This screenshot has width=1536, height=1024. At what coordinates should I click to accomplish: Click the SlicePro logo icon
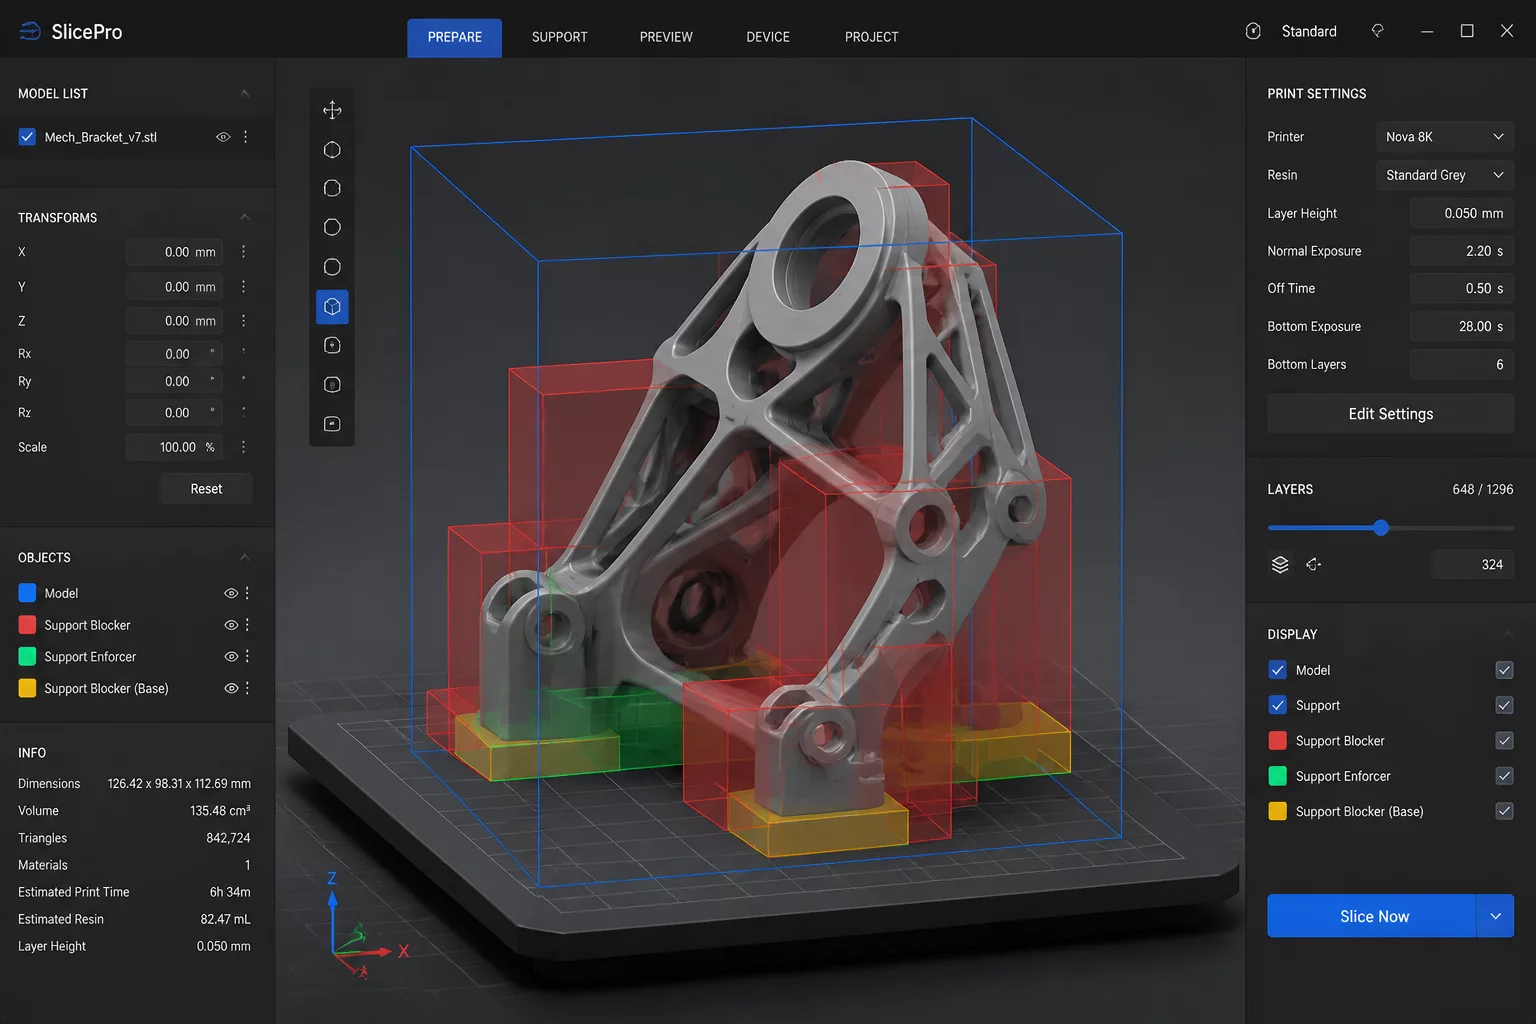pyautogui.click(x=30, y=32)
